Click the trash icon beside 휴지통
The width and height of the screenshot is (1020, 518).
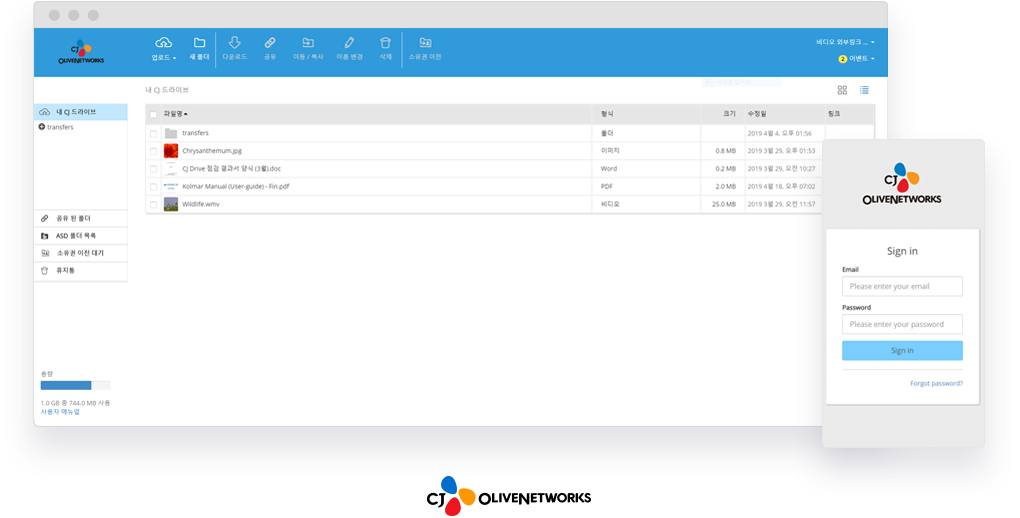pyautogui.click(x=44, y=270)
